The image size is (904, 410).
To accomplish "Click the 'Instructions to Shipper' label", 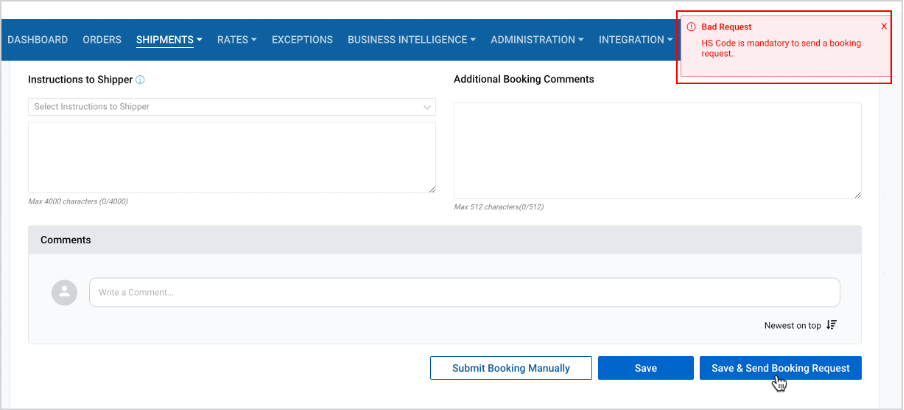I will click(x=80, y=80).
